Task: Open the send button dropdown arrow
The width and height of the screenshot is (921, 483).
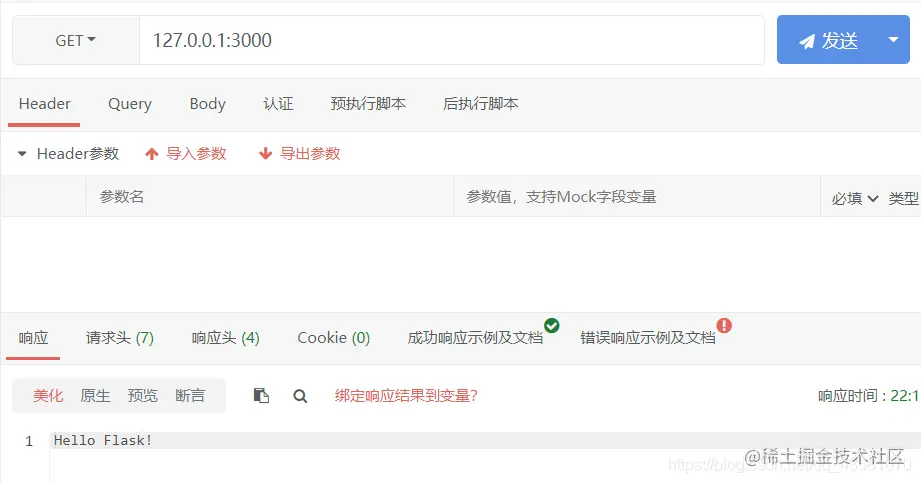Action: click(x=893, y=40)
